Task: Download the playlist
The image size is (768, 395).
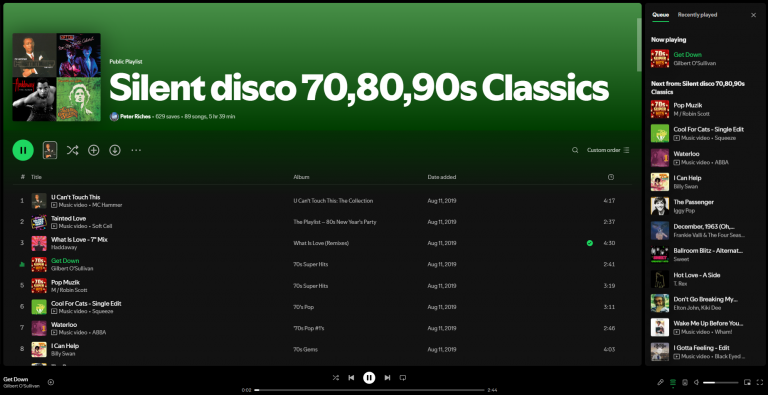Action: coord(115,150)
